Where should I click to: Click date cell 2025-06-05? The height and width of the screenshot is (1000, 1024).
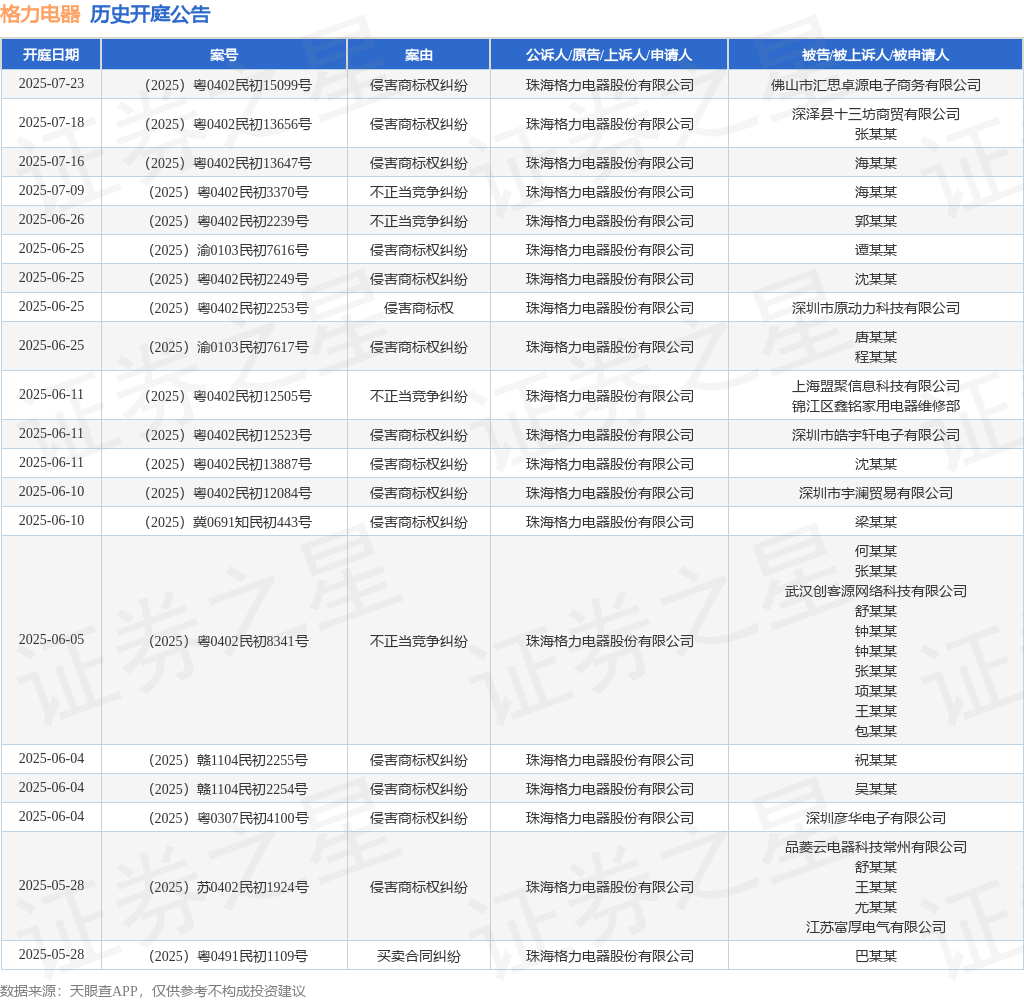51,639
